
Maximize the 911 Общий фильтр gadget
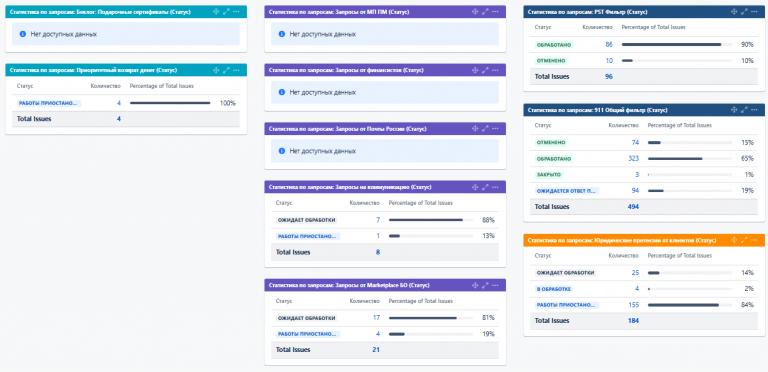(744, 110)
